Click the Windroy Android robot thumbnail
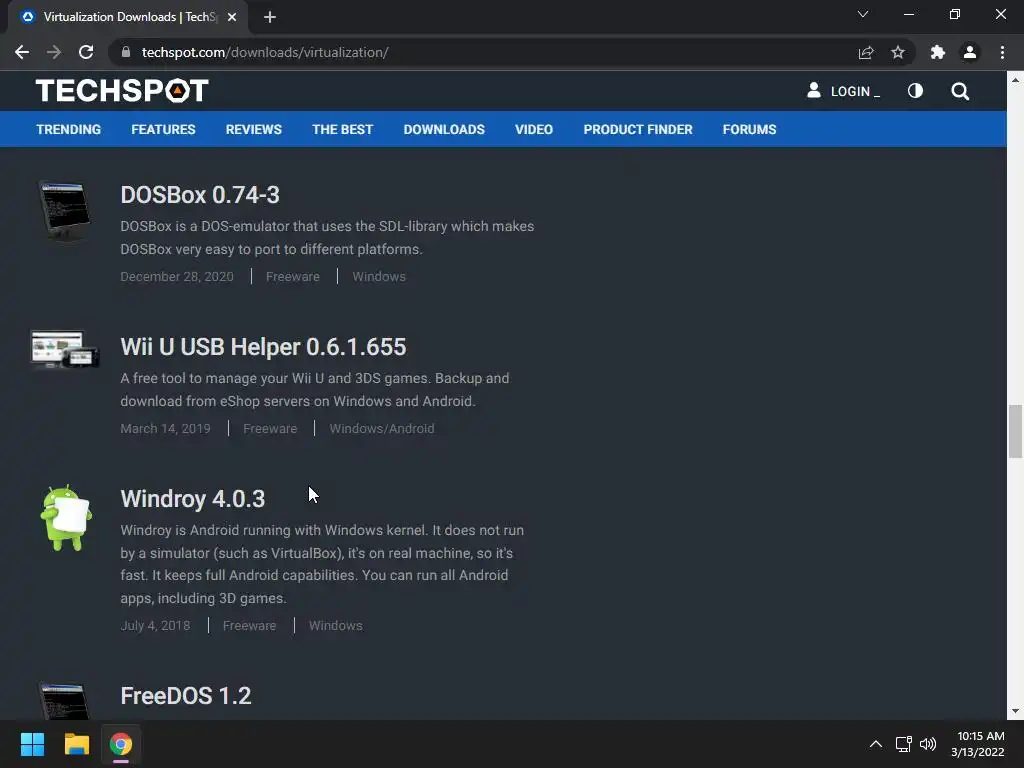The width and height of the screenshot is (1024, 768). pos(65,518)
